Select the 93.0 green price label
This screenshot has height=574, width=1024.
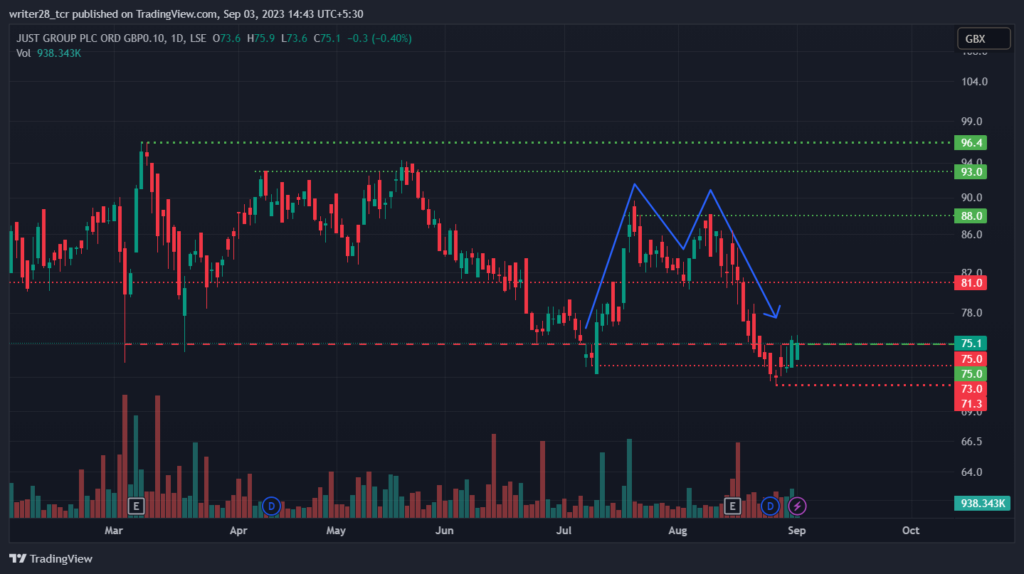click(970, 172)
